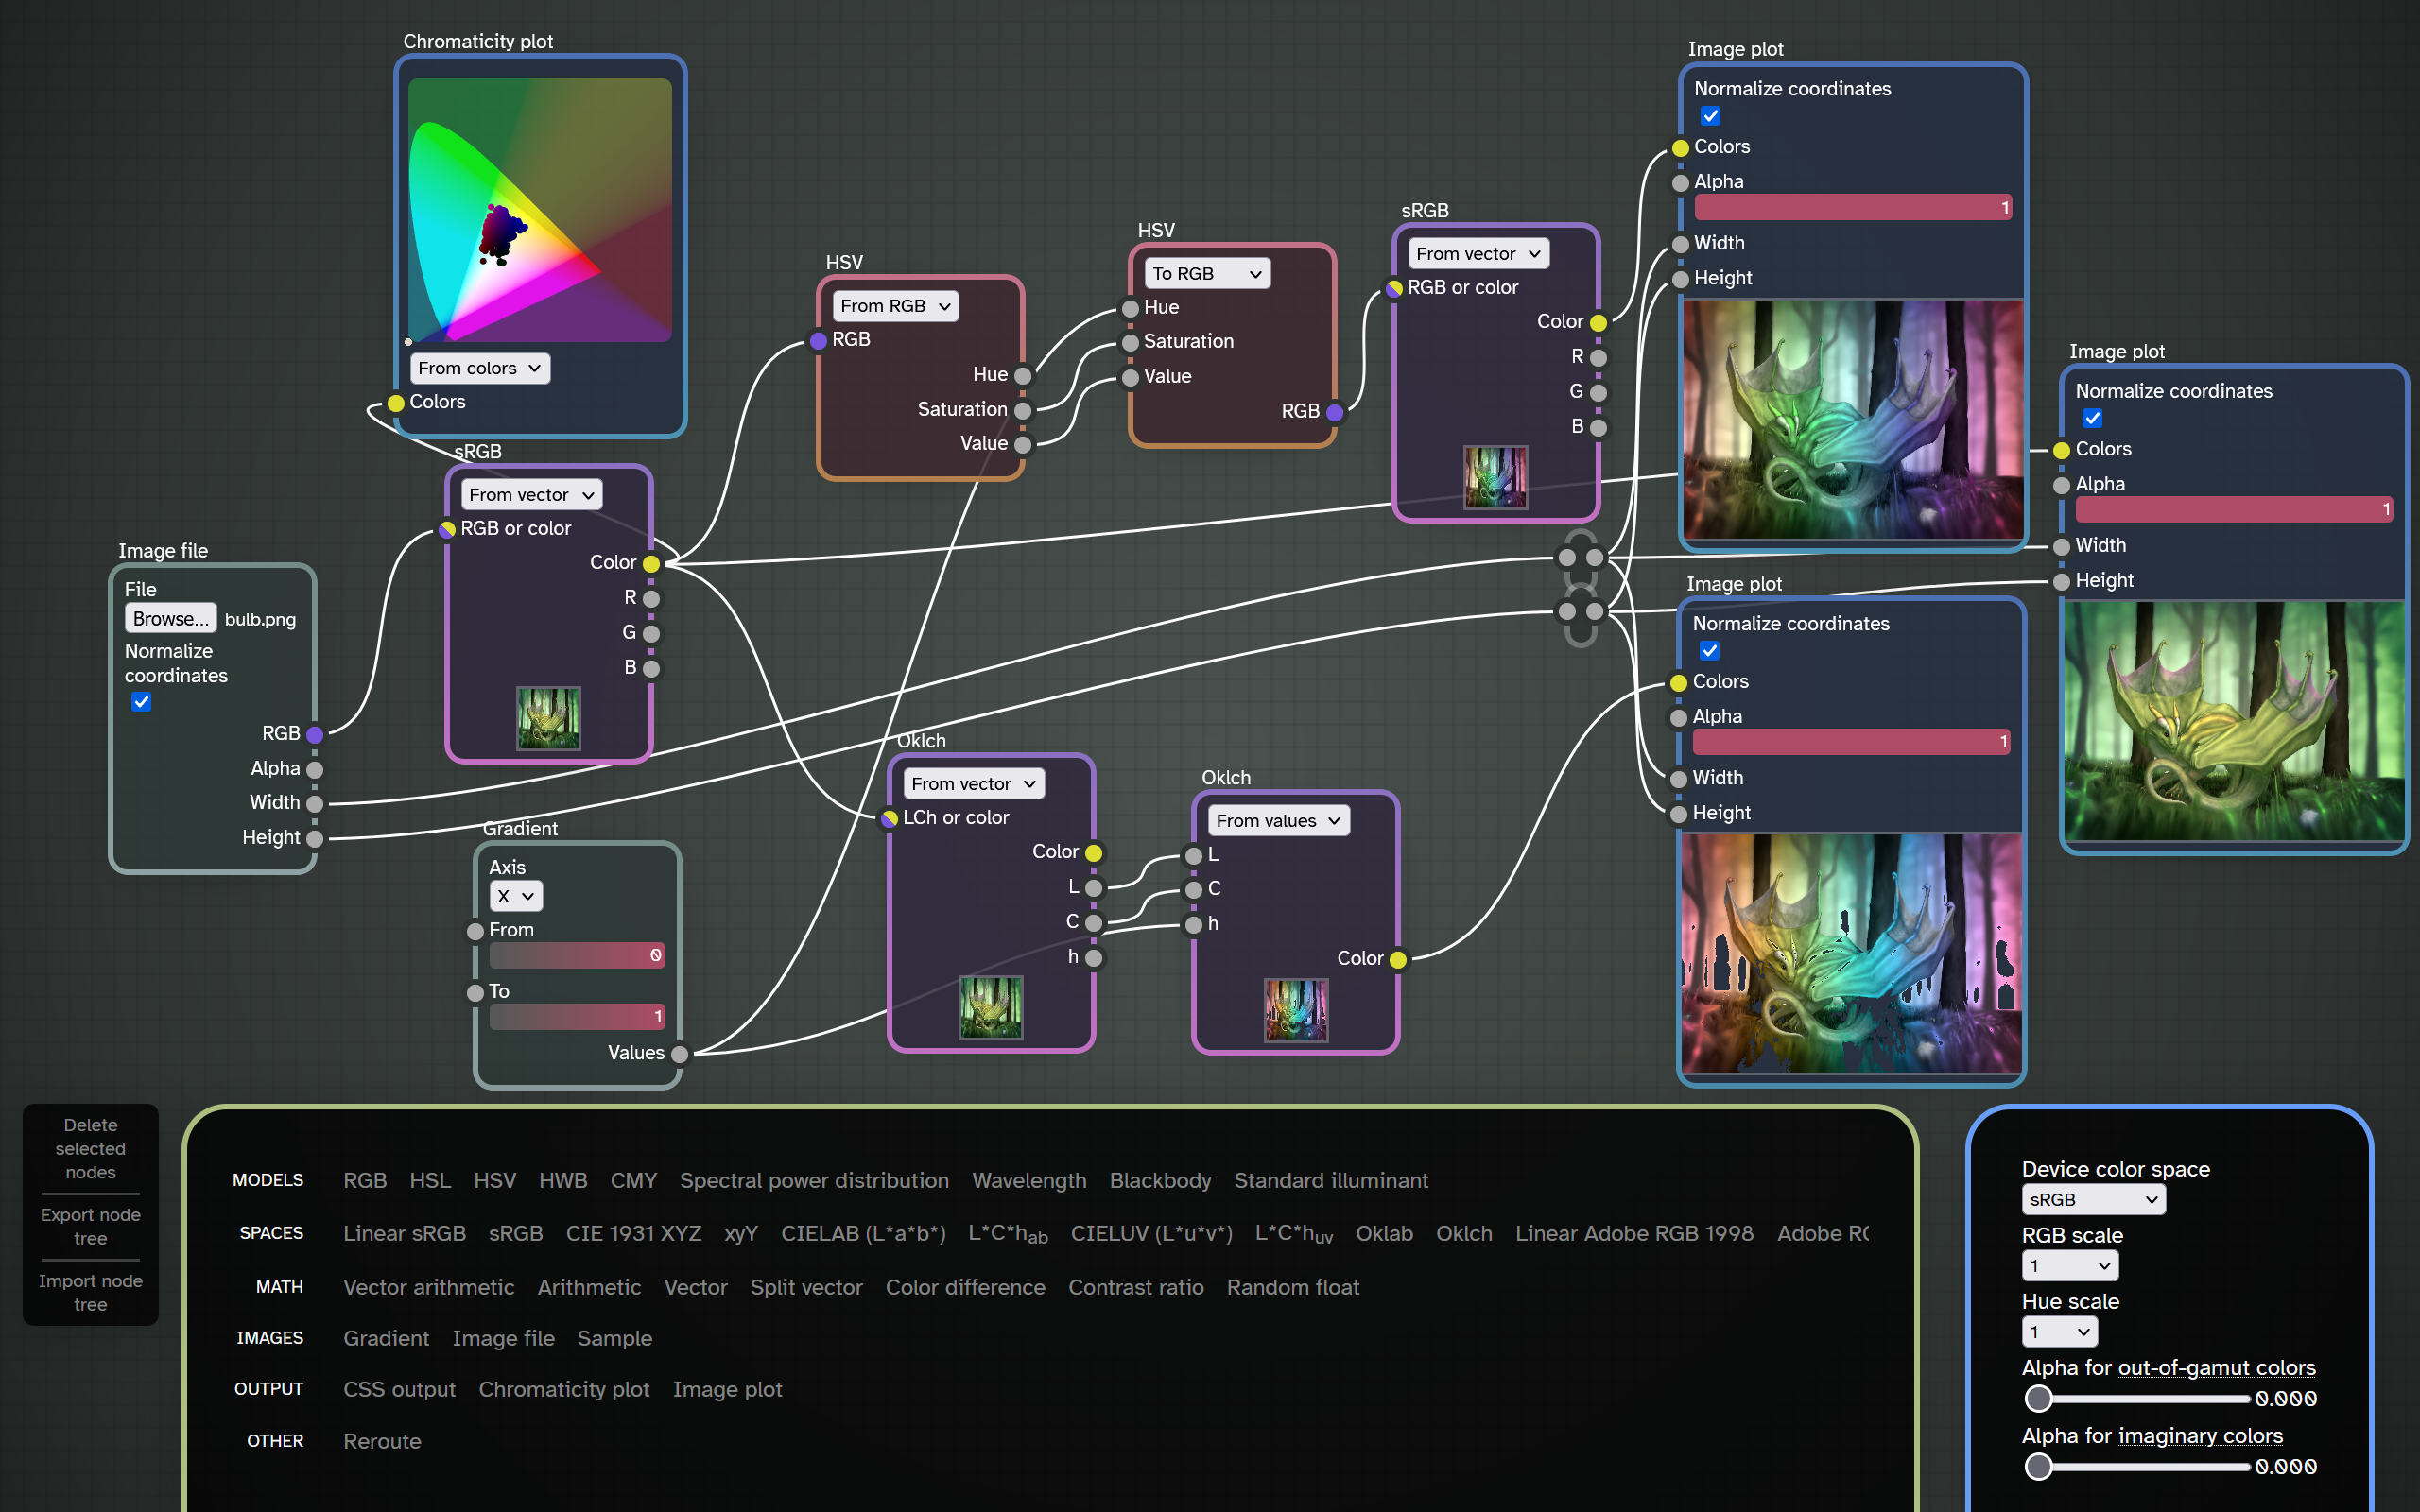
Task: Click the LCh or color input socket
Action: [x=889, y=819]
